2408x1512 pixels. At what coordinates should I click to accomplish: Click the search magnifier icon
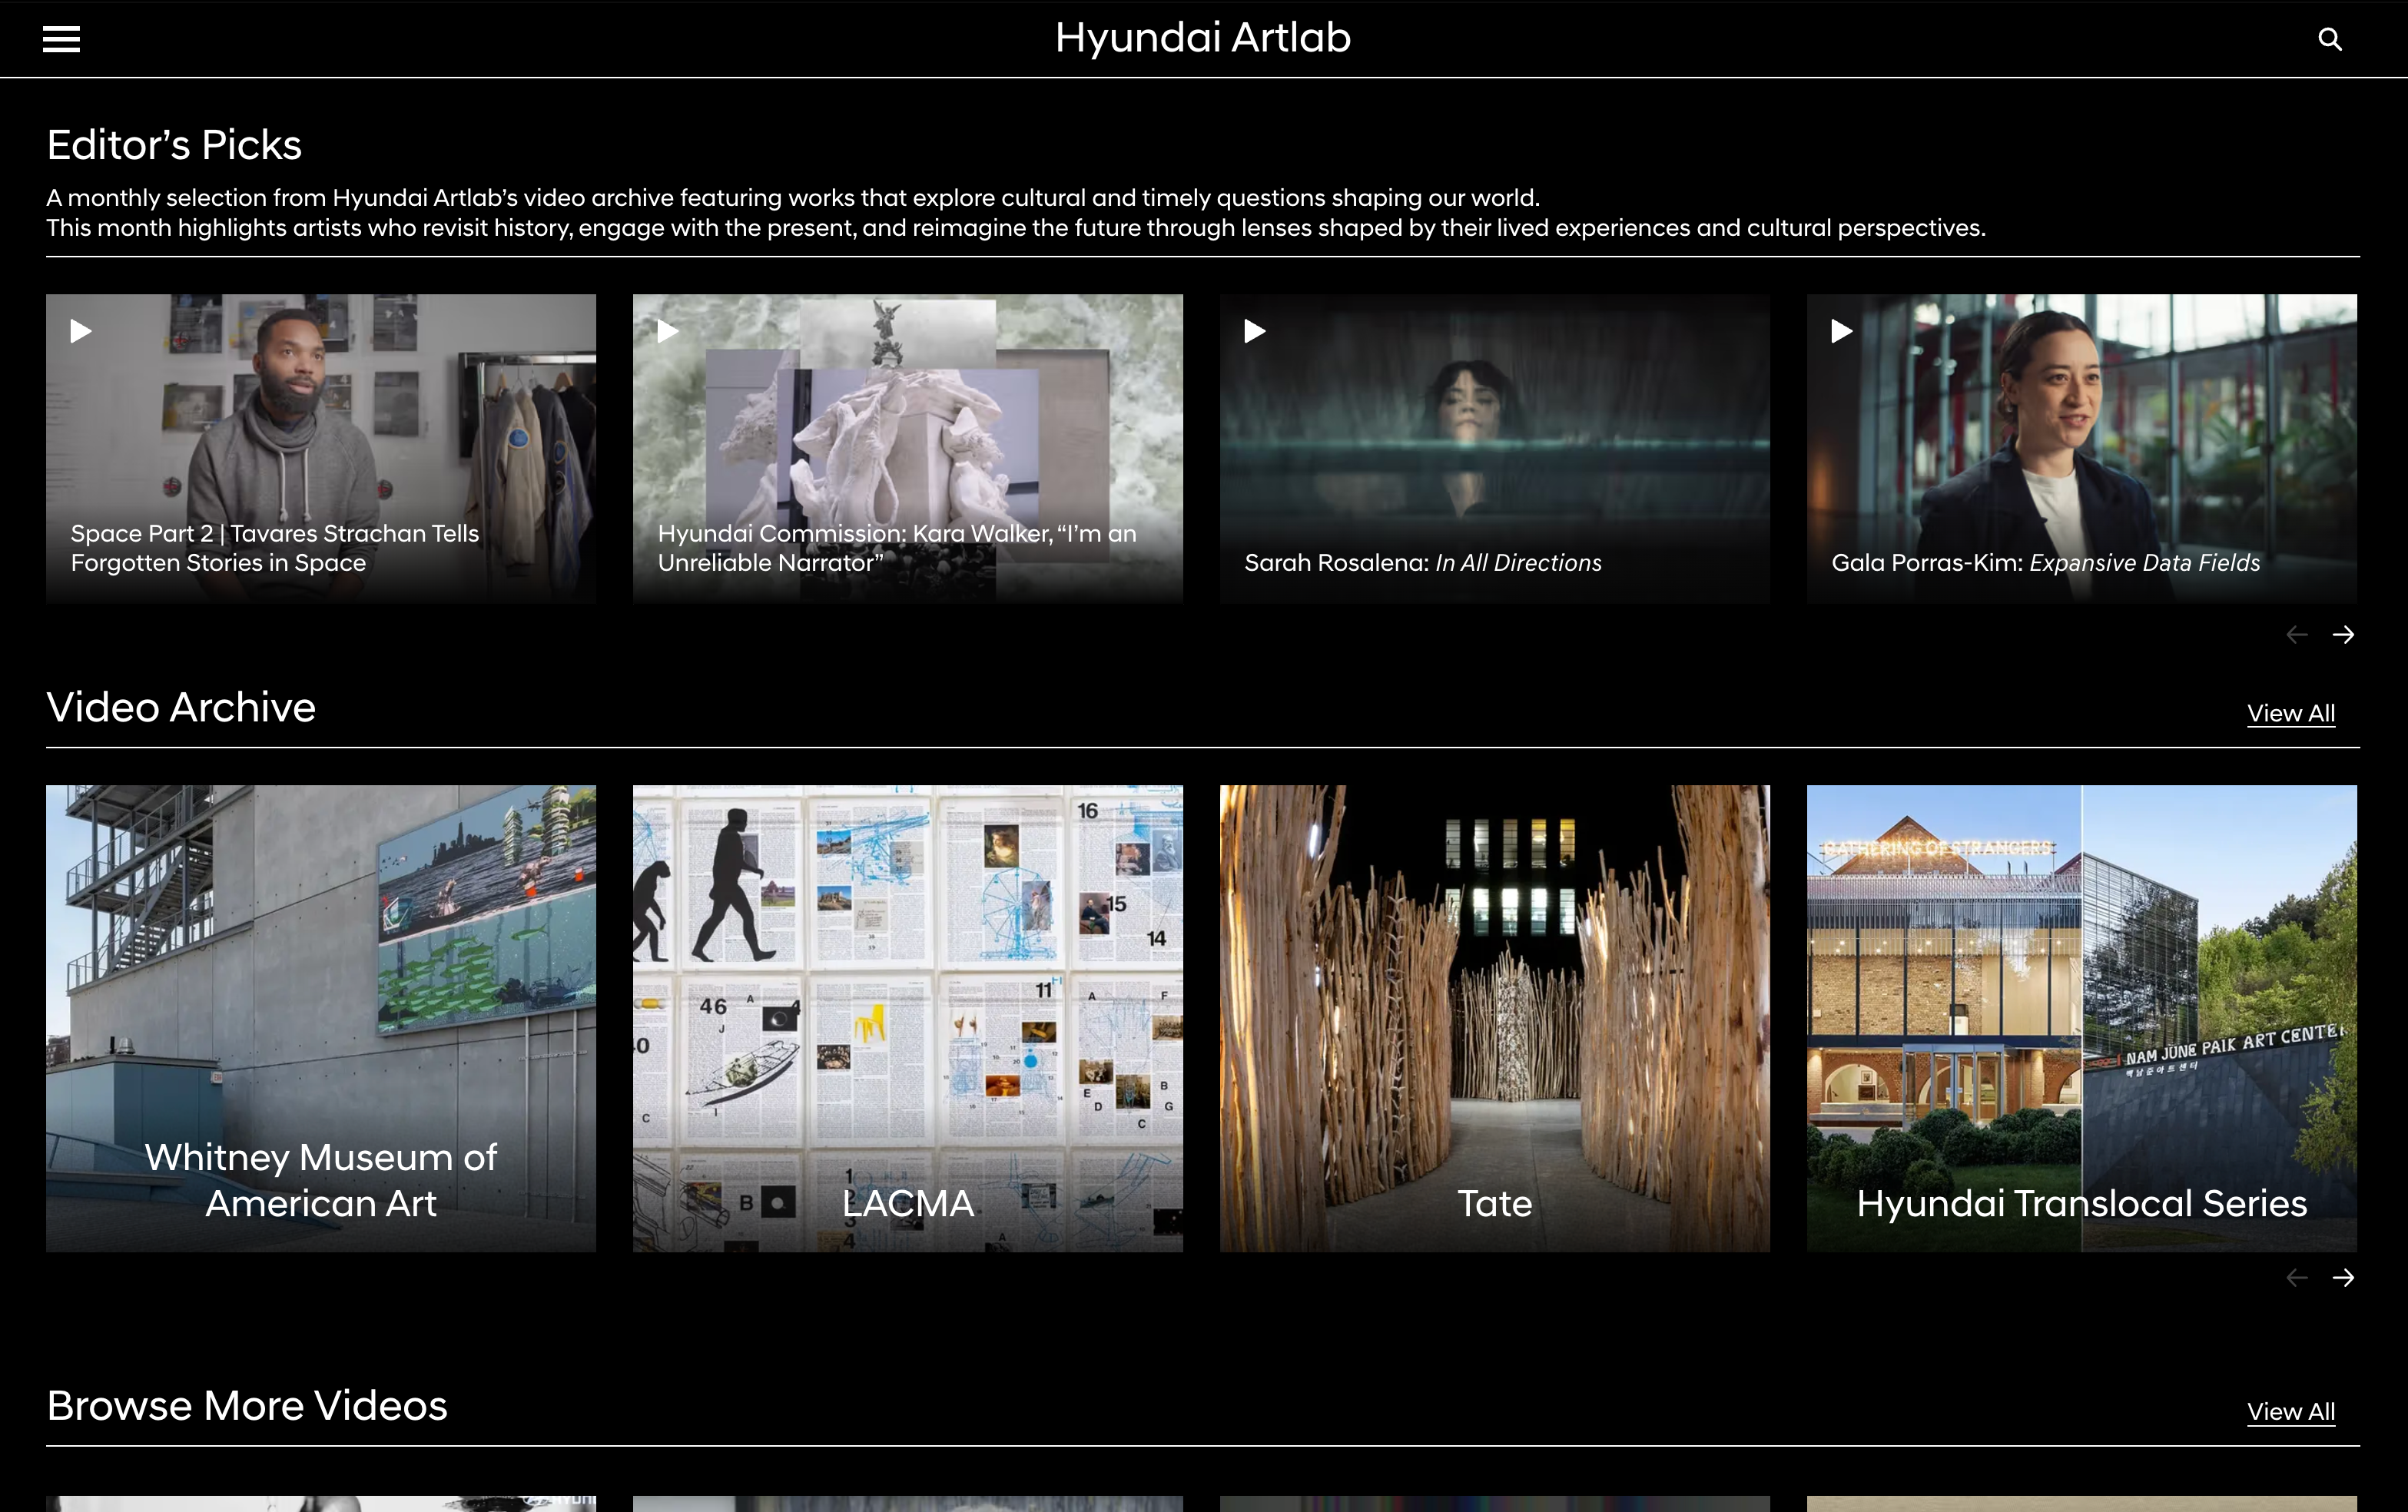pyautogui.click(x=2330, y=39)
